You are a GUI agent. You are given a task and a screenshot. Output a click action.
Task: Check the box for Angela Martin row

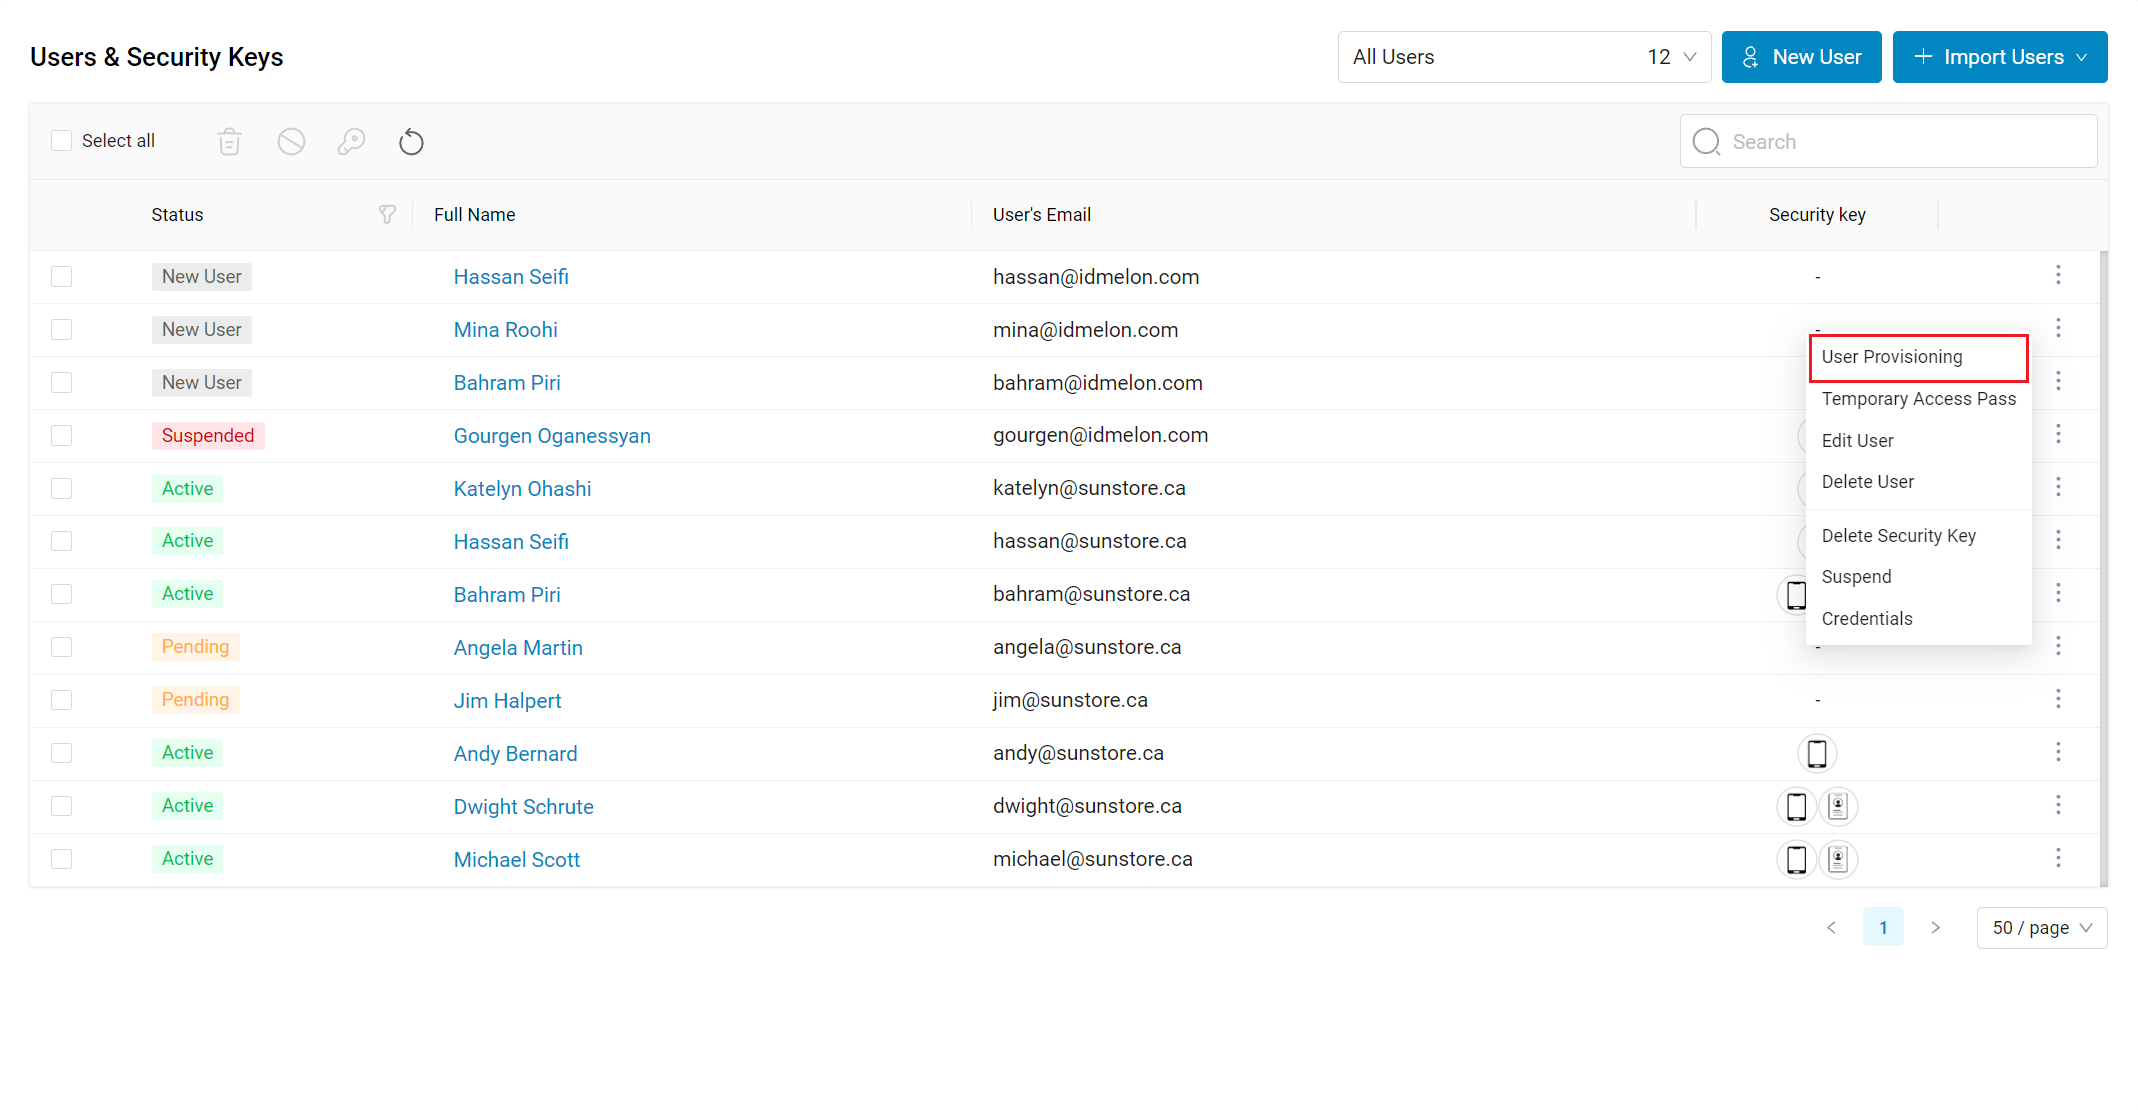(x=62, y=648)
